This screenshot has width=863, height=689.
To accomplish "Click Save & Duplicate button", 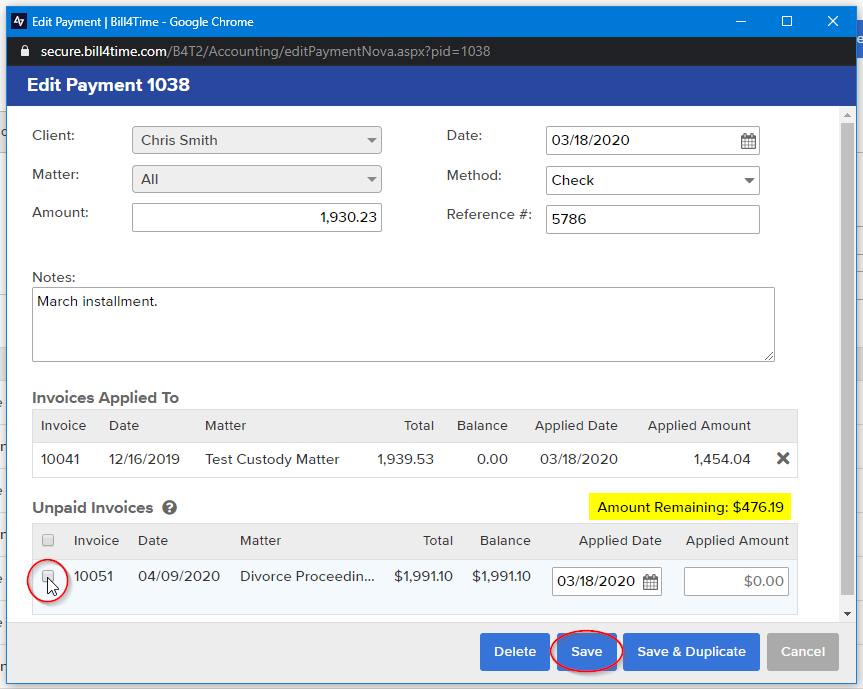I will point(691,652).
